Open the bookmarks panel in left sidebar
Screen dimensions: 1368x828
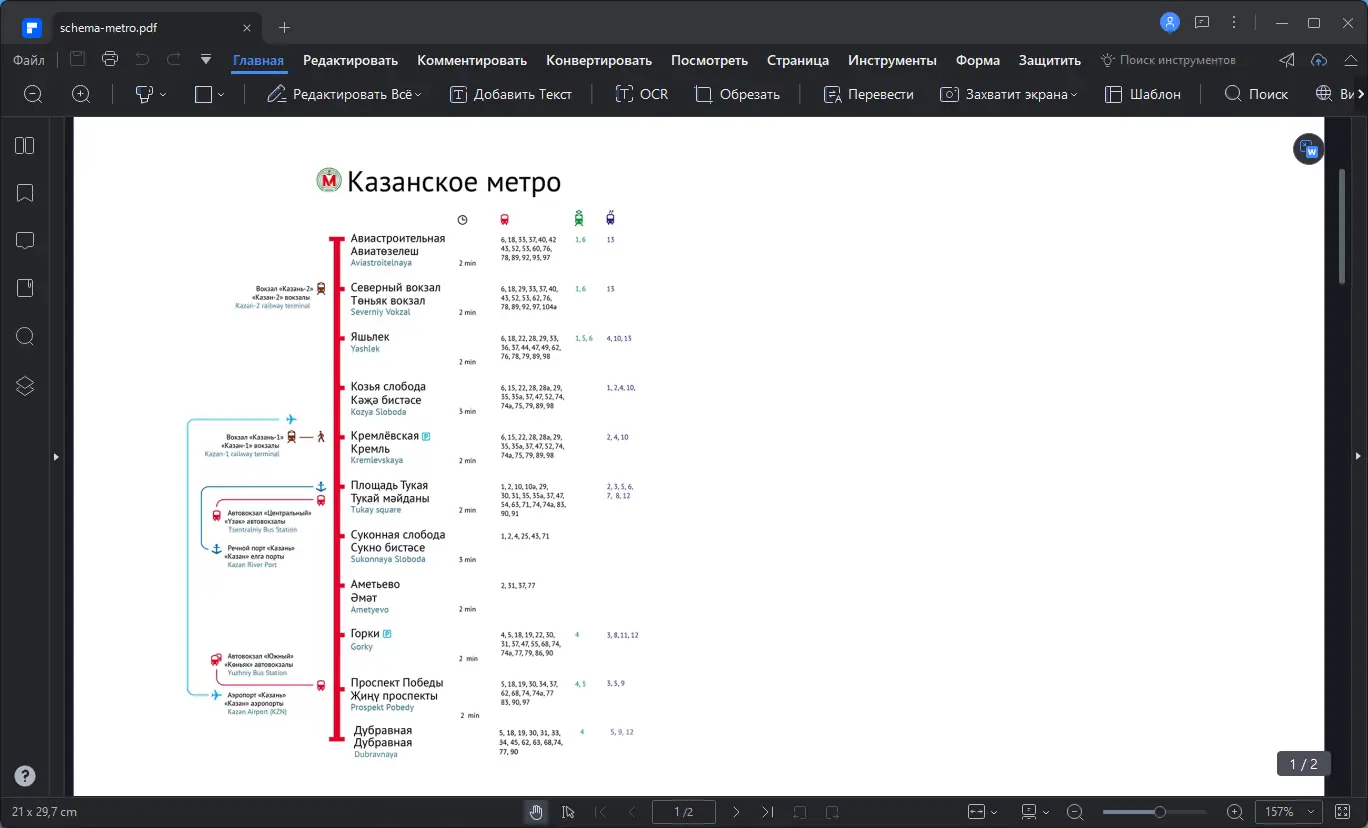pos(25,193)
